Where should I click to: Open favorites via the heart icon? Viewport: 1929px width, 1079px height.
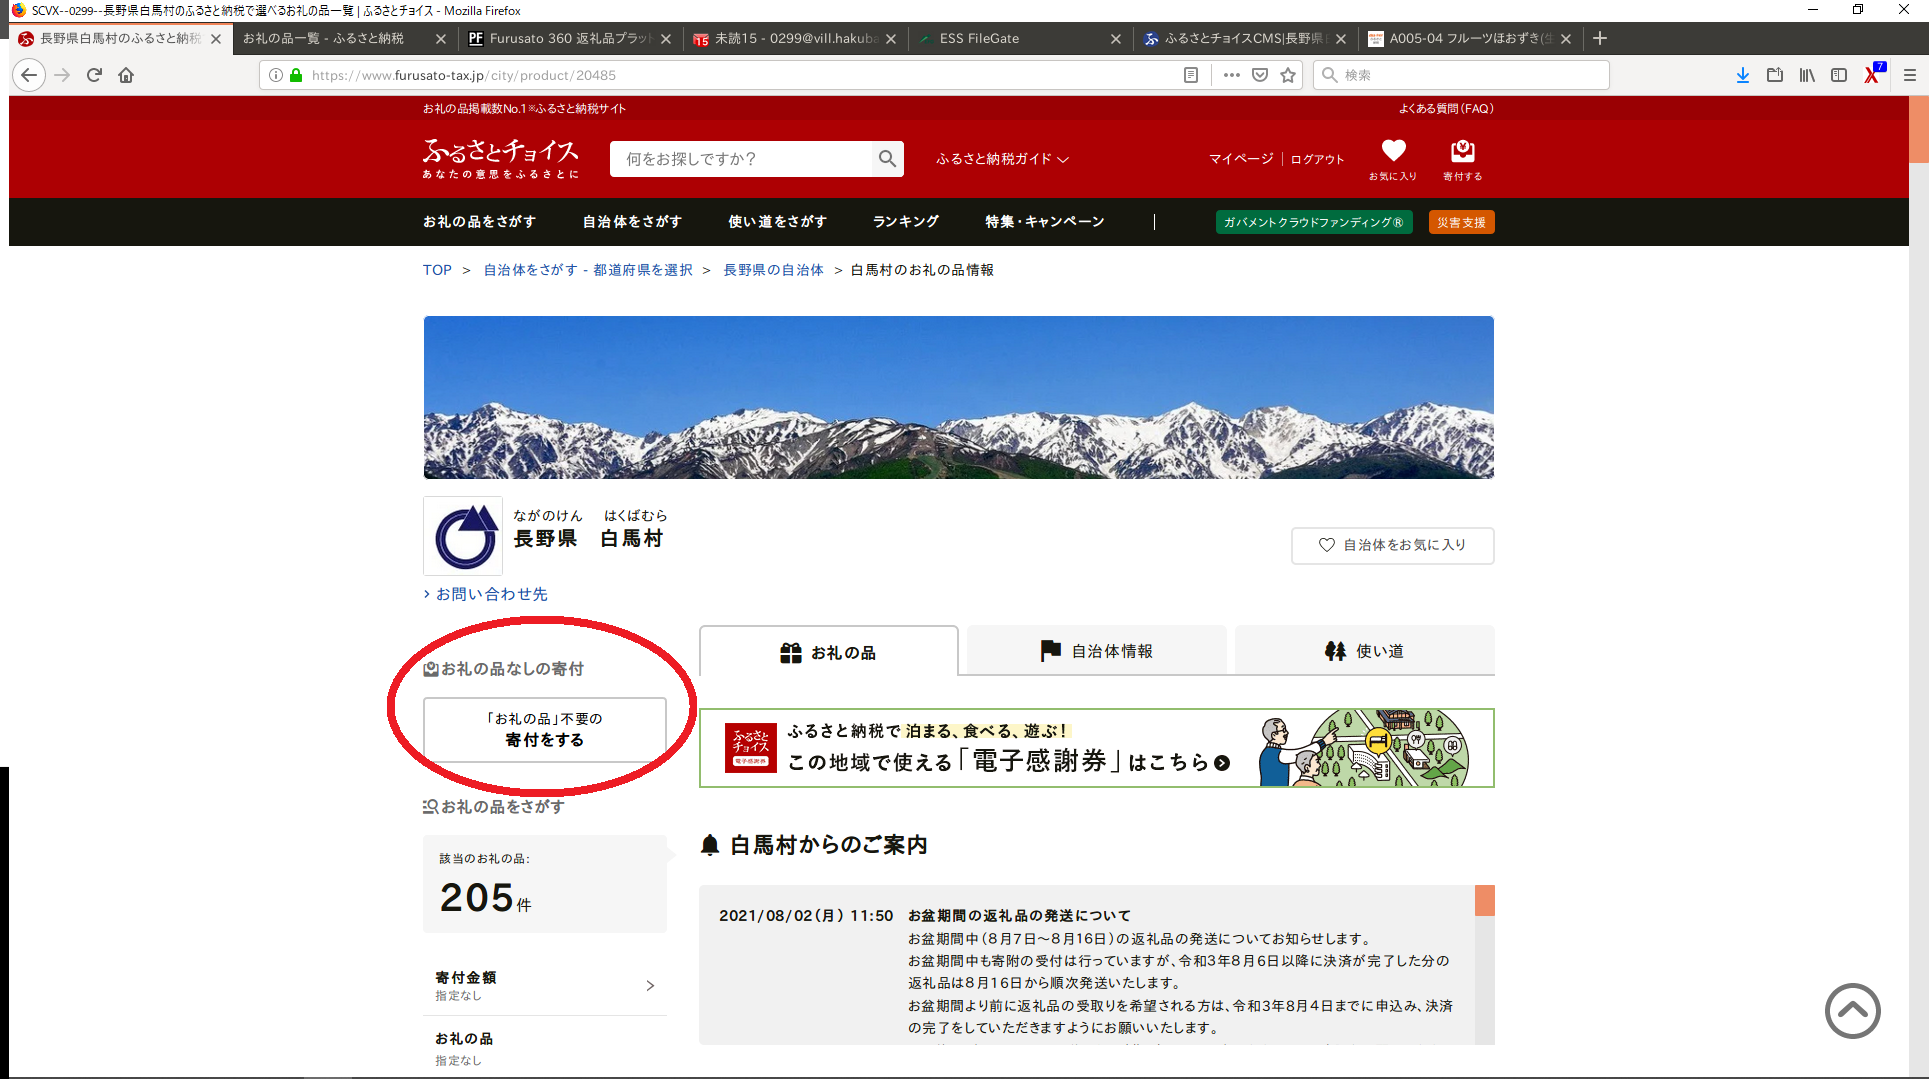point(1393,159)
